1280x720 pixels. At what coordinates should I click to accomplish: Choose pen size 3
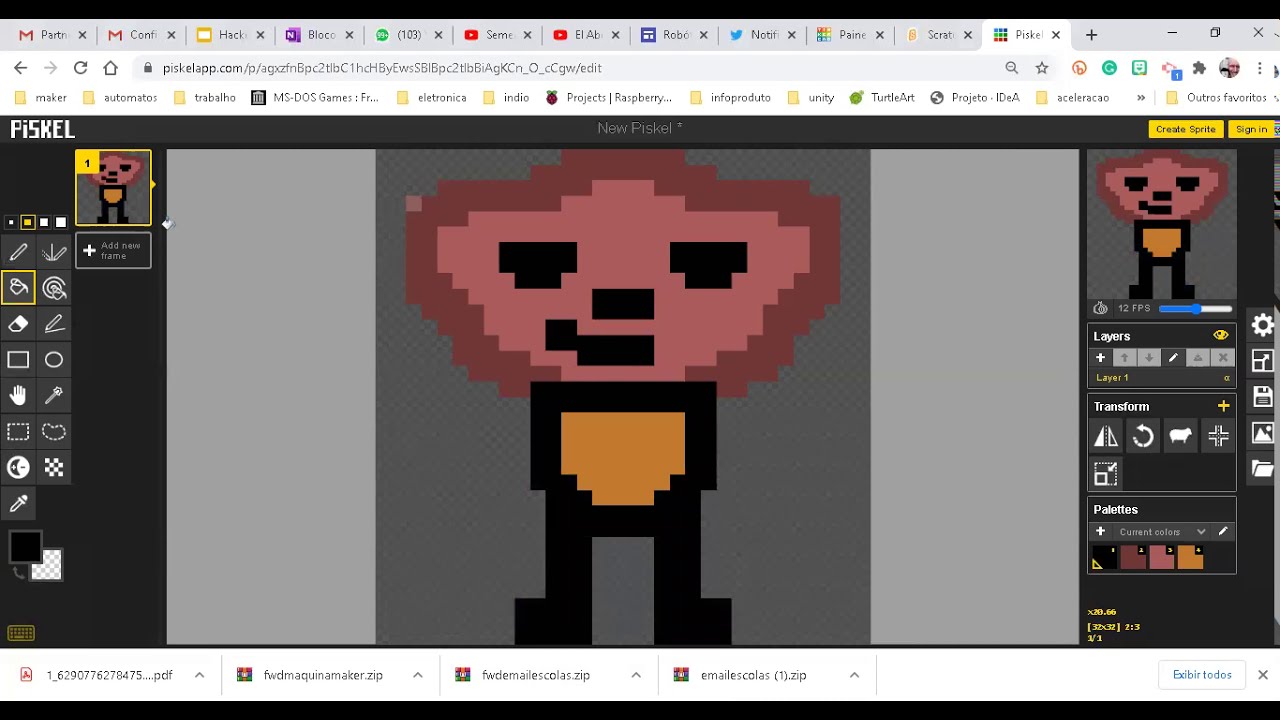(x=44, y=222)
